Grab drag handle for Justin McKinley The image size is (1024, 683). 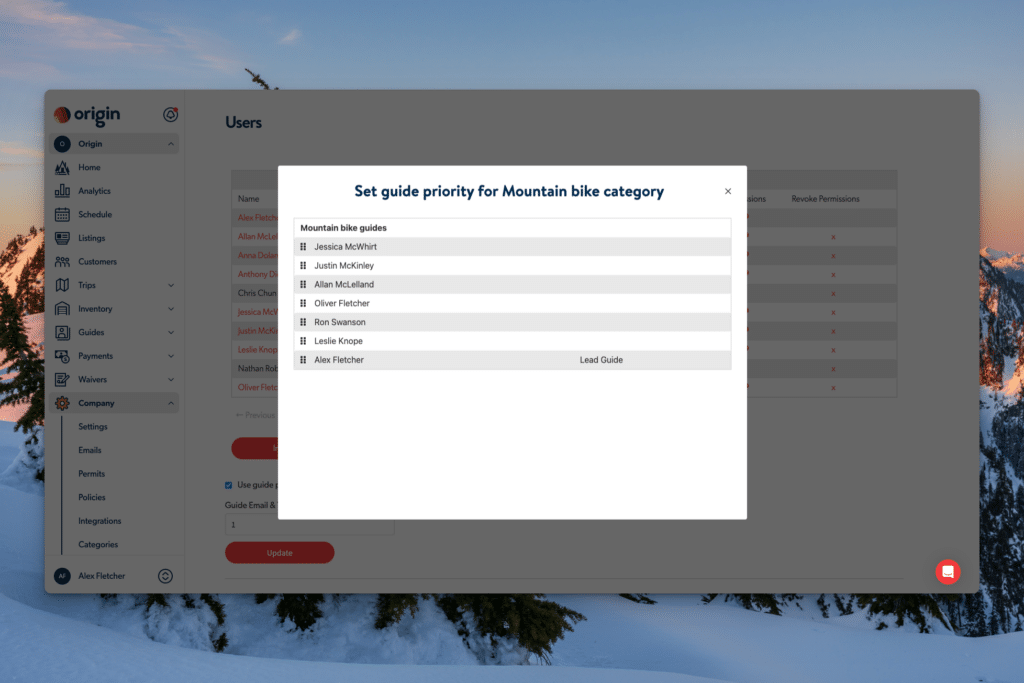point(303,266)
